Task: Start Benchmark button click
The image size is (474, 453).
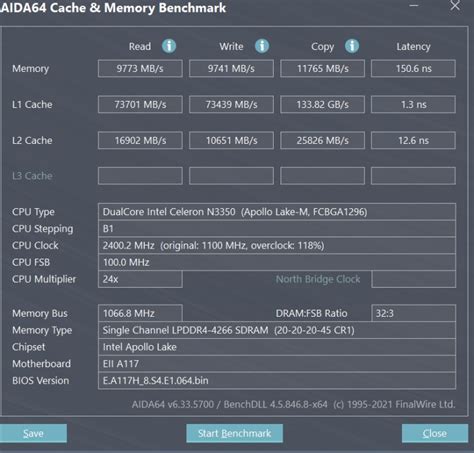Action: coord(234,433)
